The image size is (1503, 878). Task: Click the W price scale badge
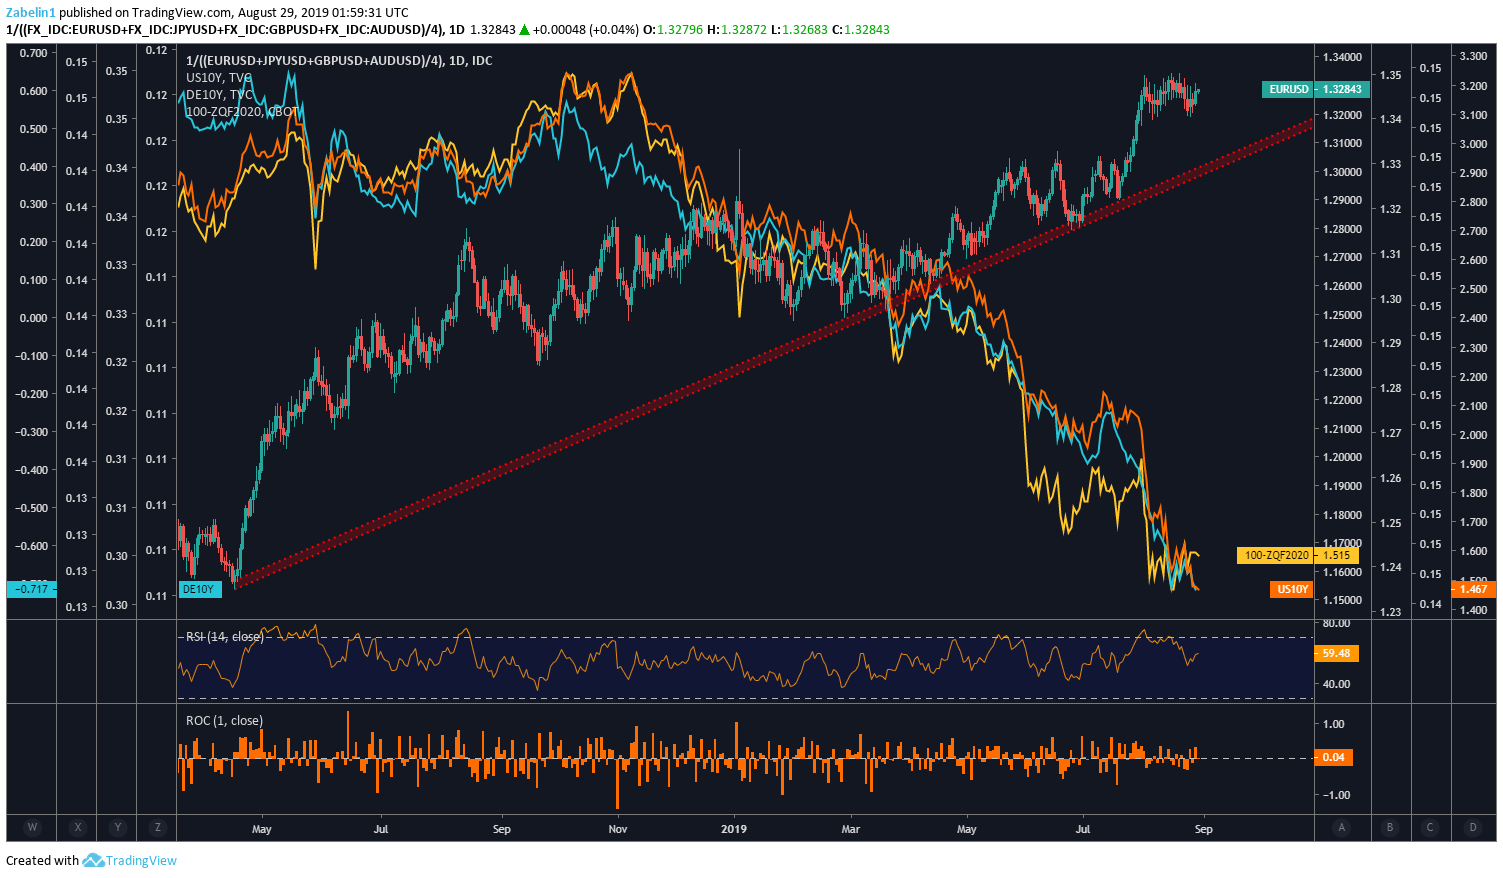33,827
